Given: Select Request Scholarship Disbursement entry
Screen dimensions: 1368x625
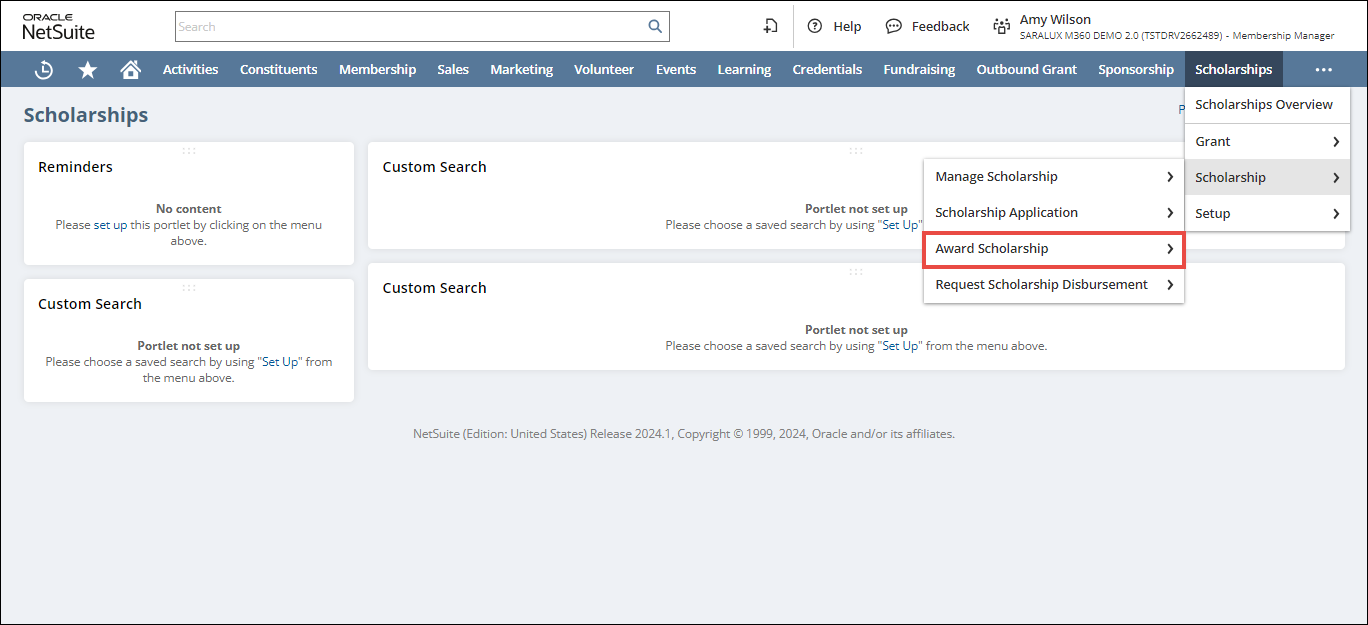Looking at the screenshot, I should coord(1053,285).
